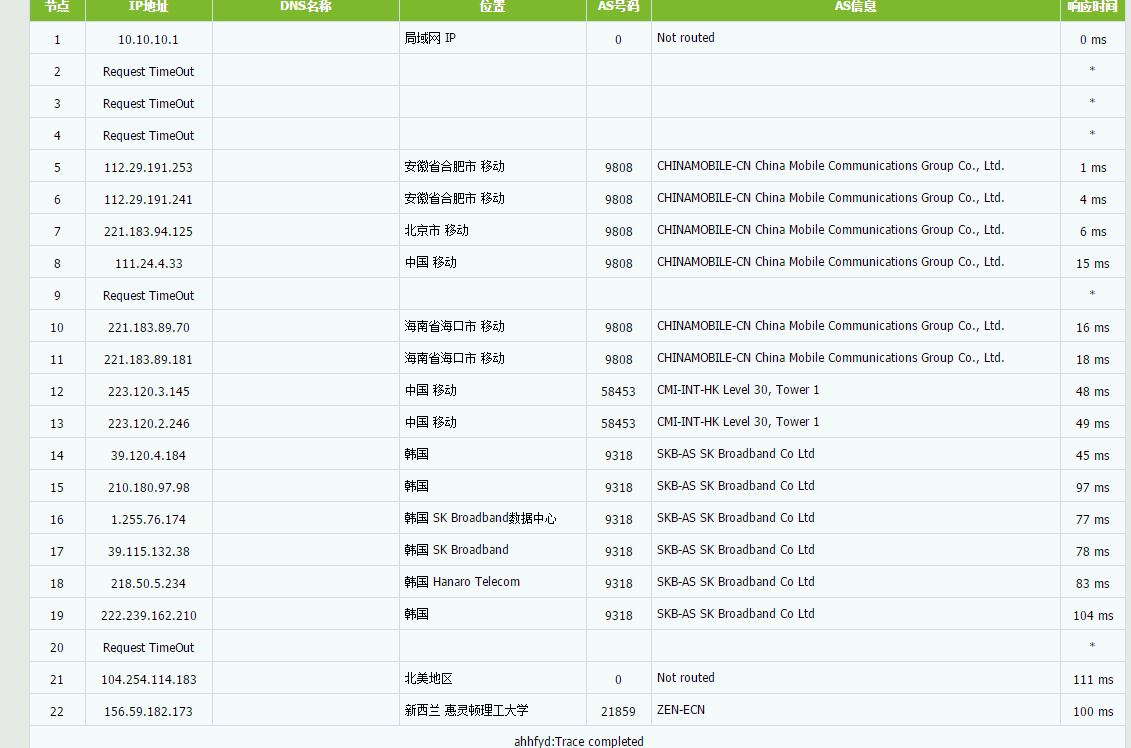Image resolution: width=1131 pixels, height=748 pixels.
Task: Click IP address 221.183.89.181
Action: [148, 359]
